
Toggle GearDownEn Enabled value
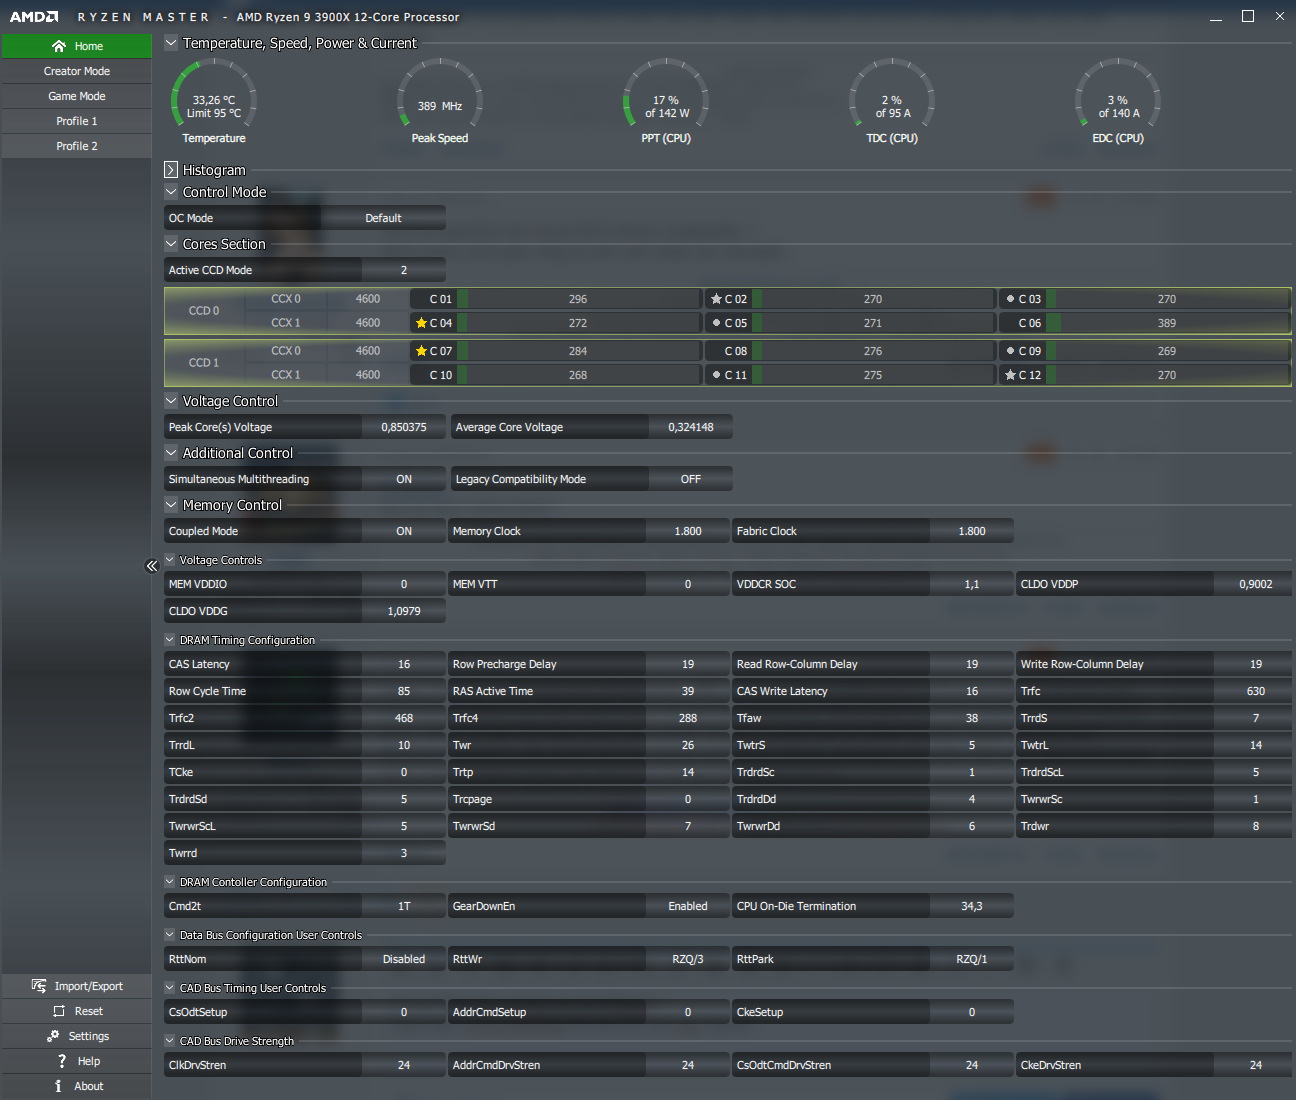pyautogui.click(x=688, y=906)
